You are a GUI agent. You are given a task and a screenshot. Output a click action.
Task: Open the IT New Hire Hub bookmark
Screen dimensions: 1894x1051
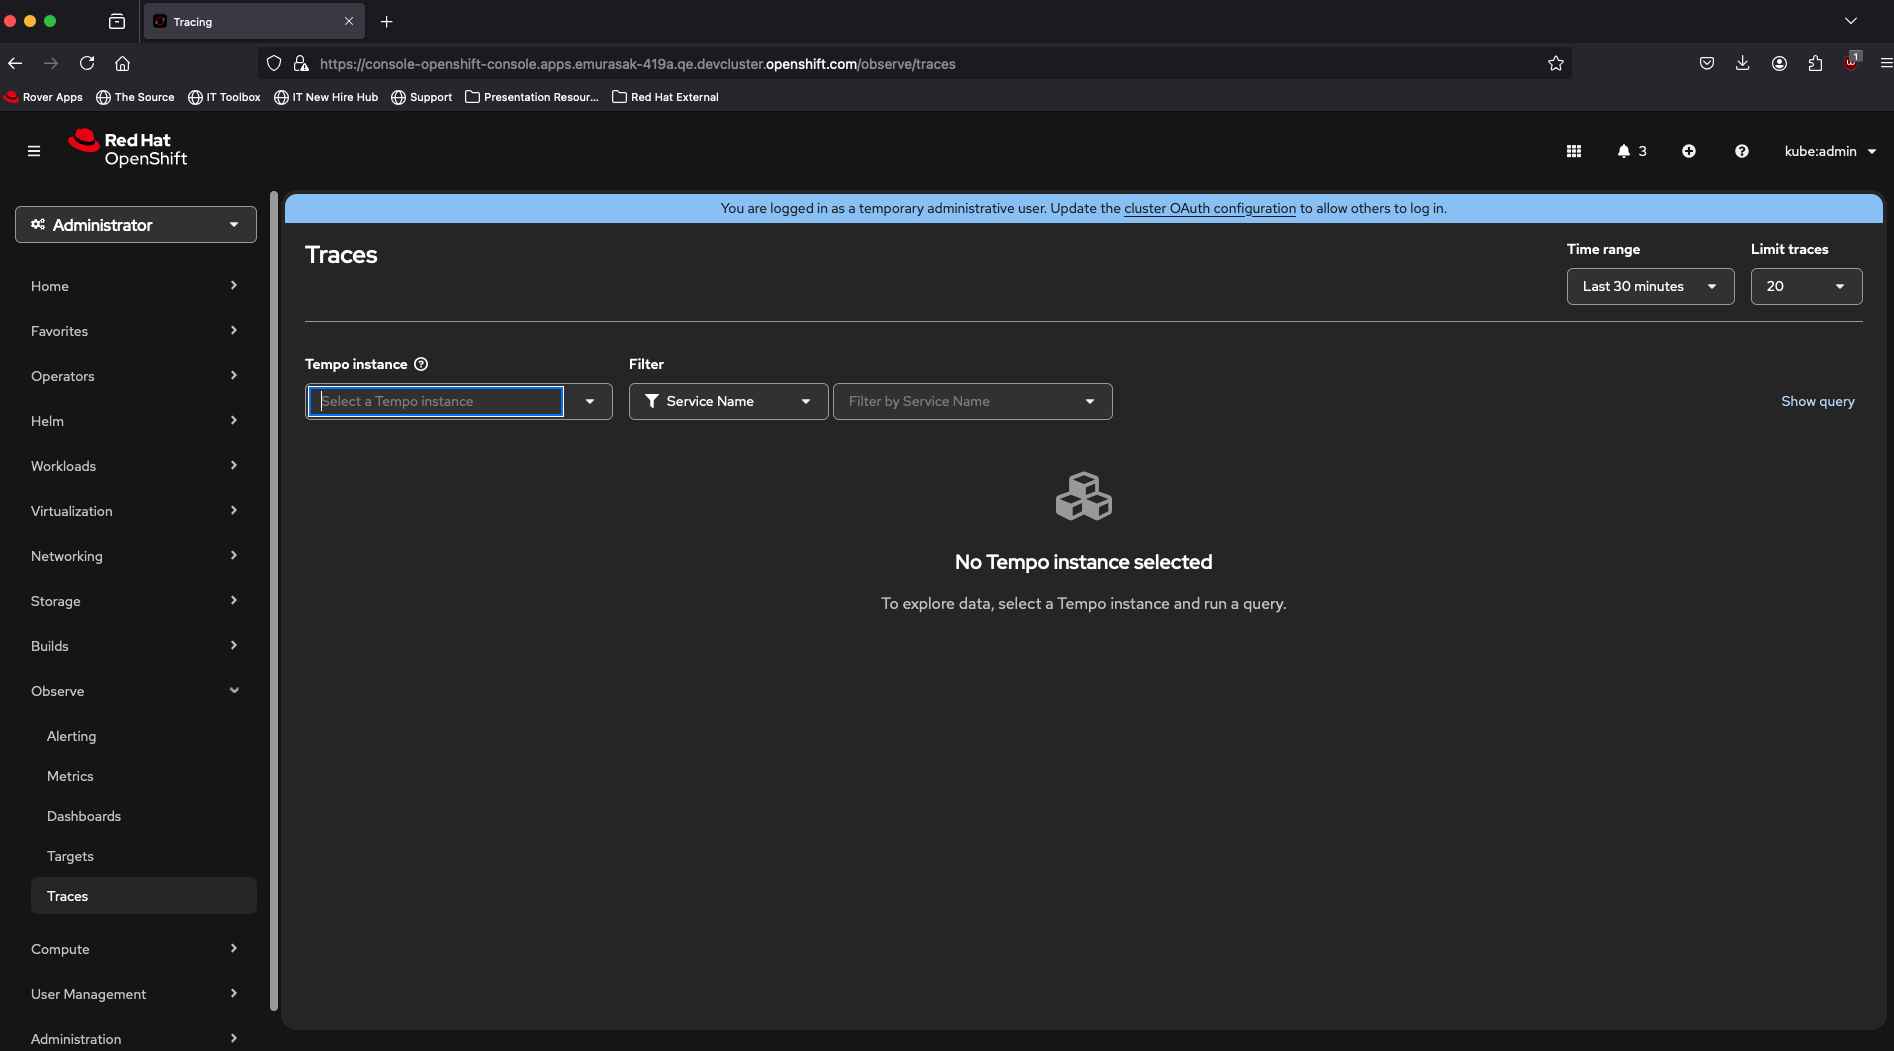pyautogui.click(x=326, y=97)
